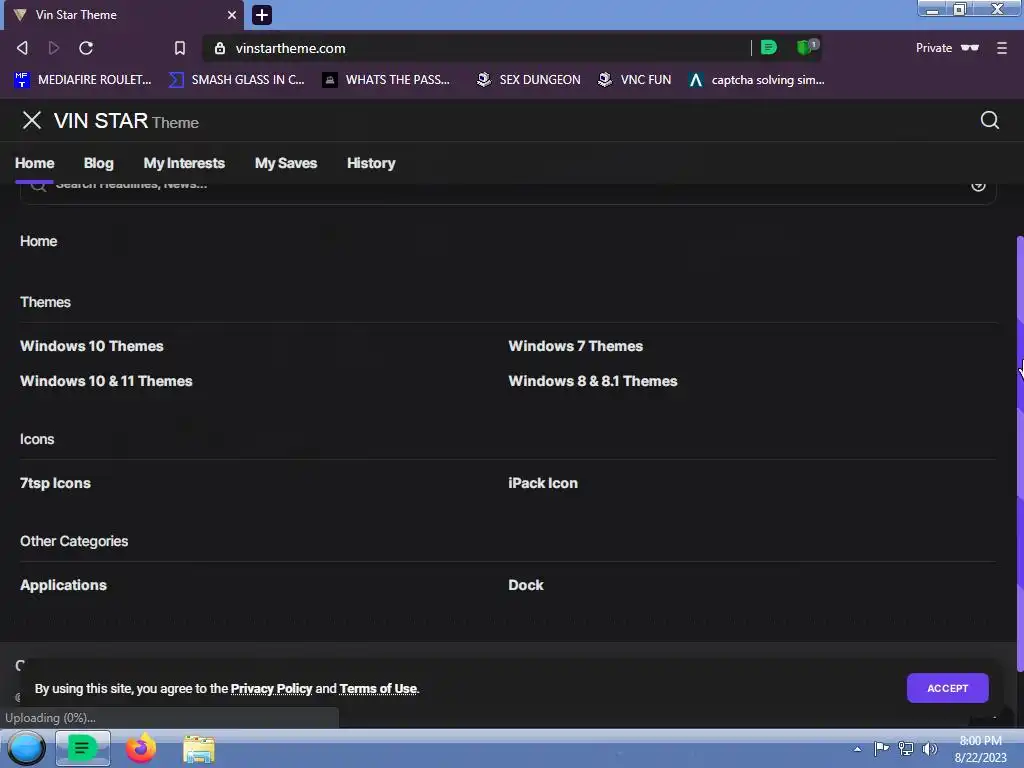Reload the page
Screen dimensions: 1024x768
click(x=86, y=48)
